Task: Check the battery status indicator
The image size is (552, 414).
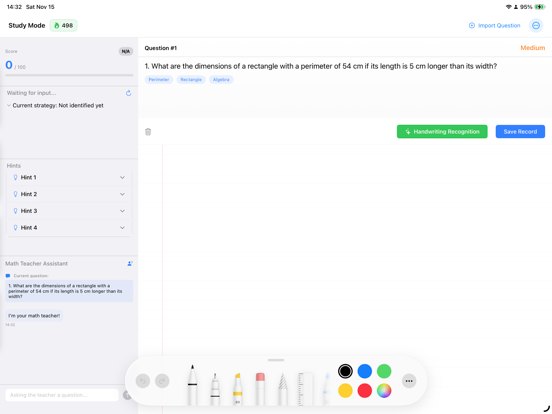Action: coord(540,7)
